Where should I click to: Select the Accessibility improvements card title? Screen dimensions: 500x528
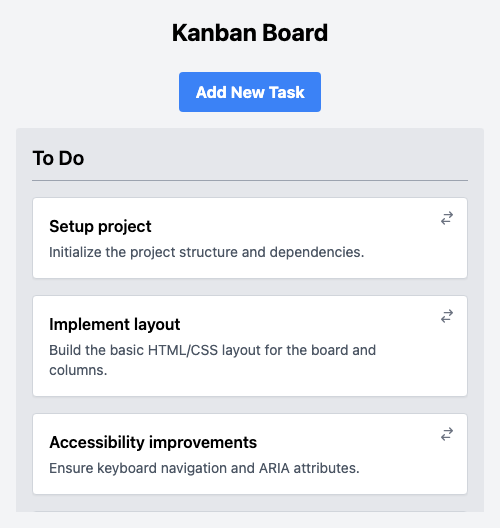tap(153, 442)
